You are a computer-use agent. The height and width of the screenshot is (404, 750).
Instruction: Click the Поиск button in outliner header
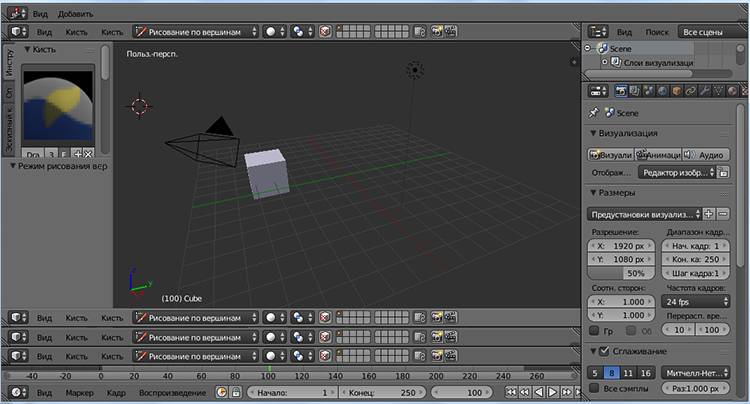pyautogui.click(x=657, y=32)
